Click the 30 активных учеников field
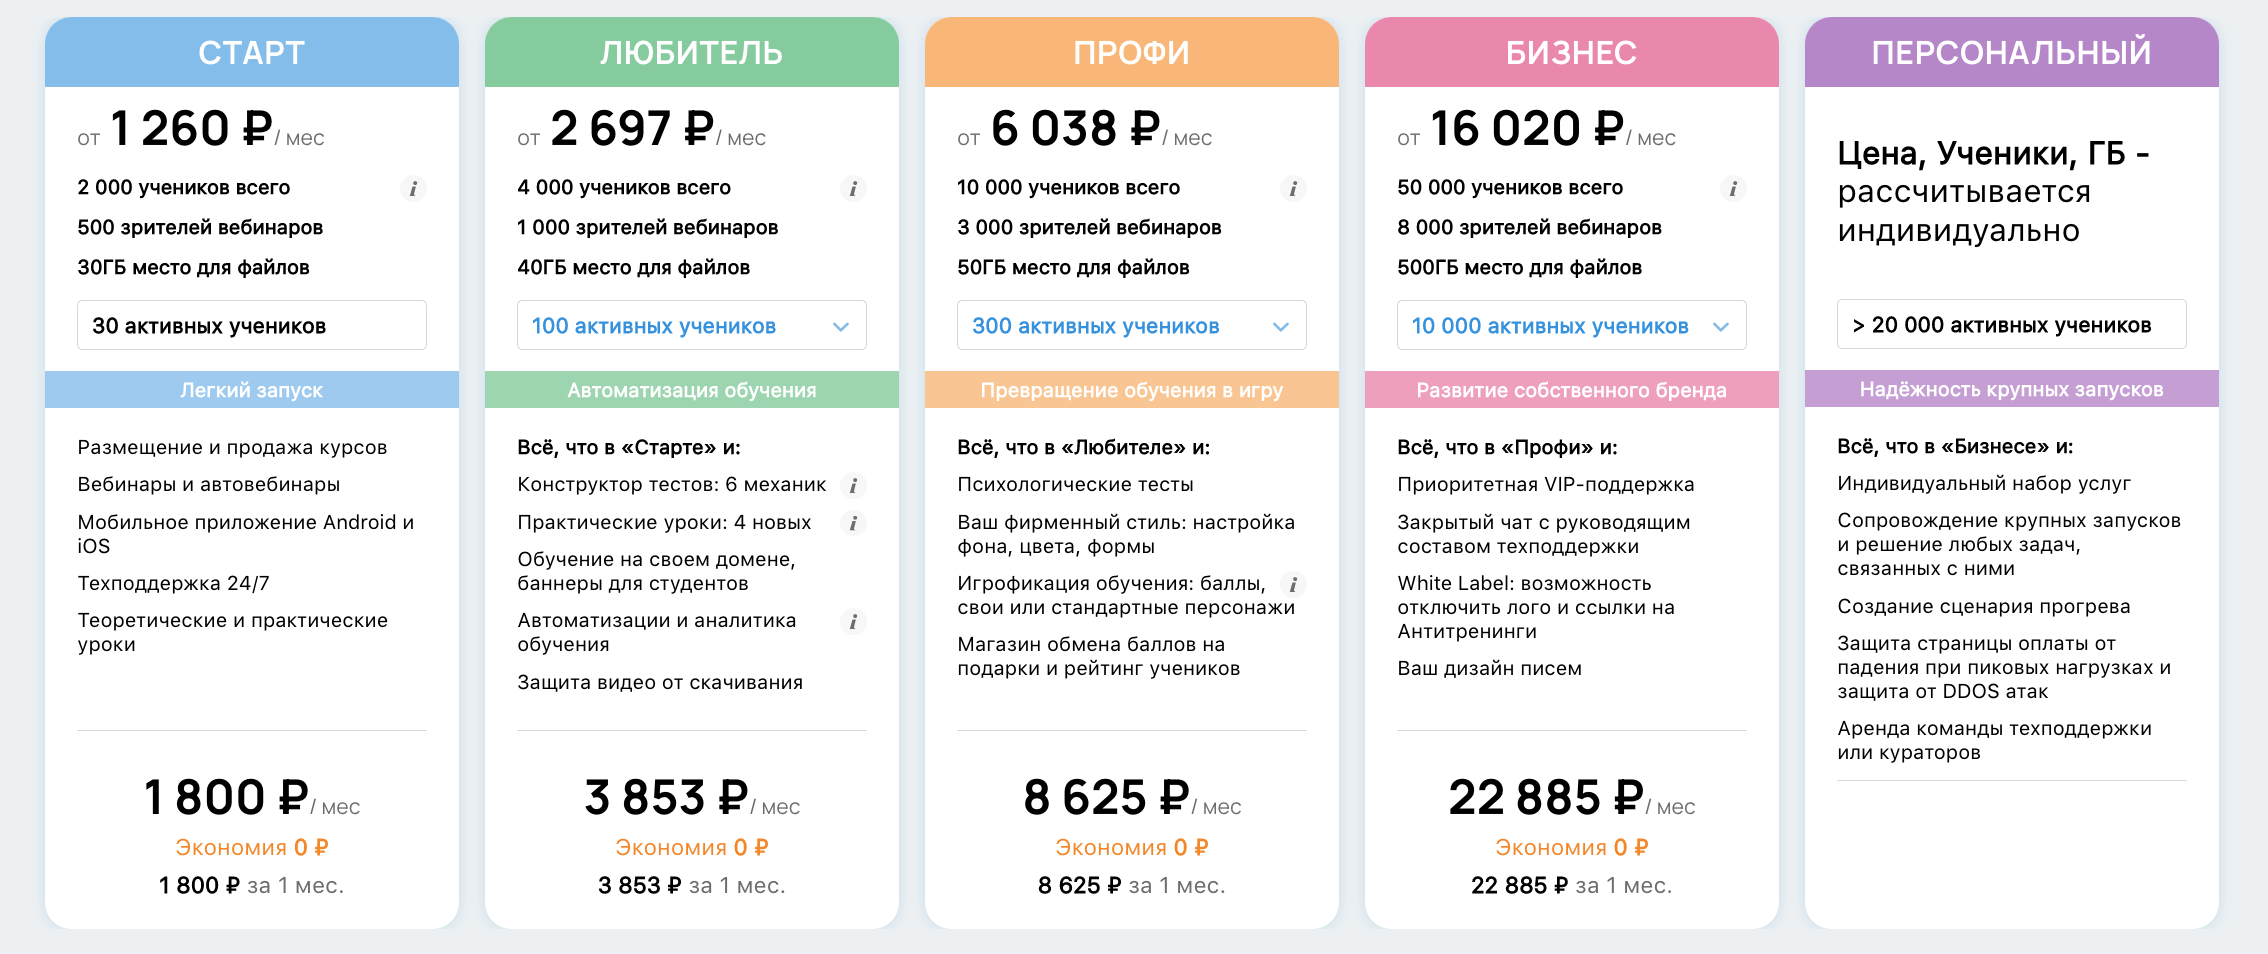2268x954 pixels. coord(251,326)
